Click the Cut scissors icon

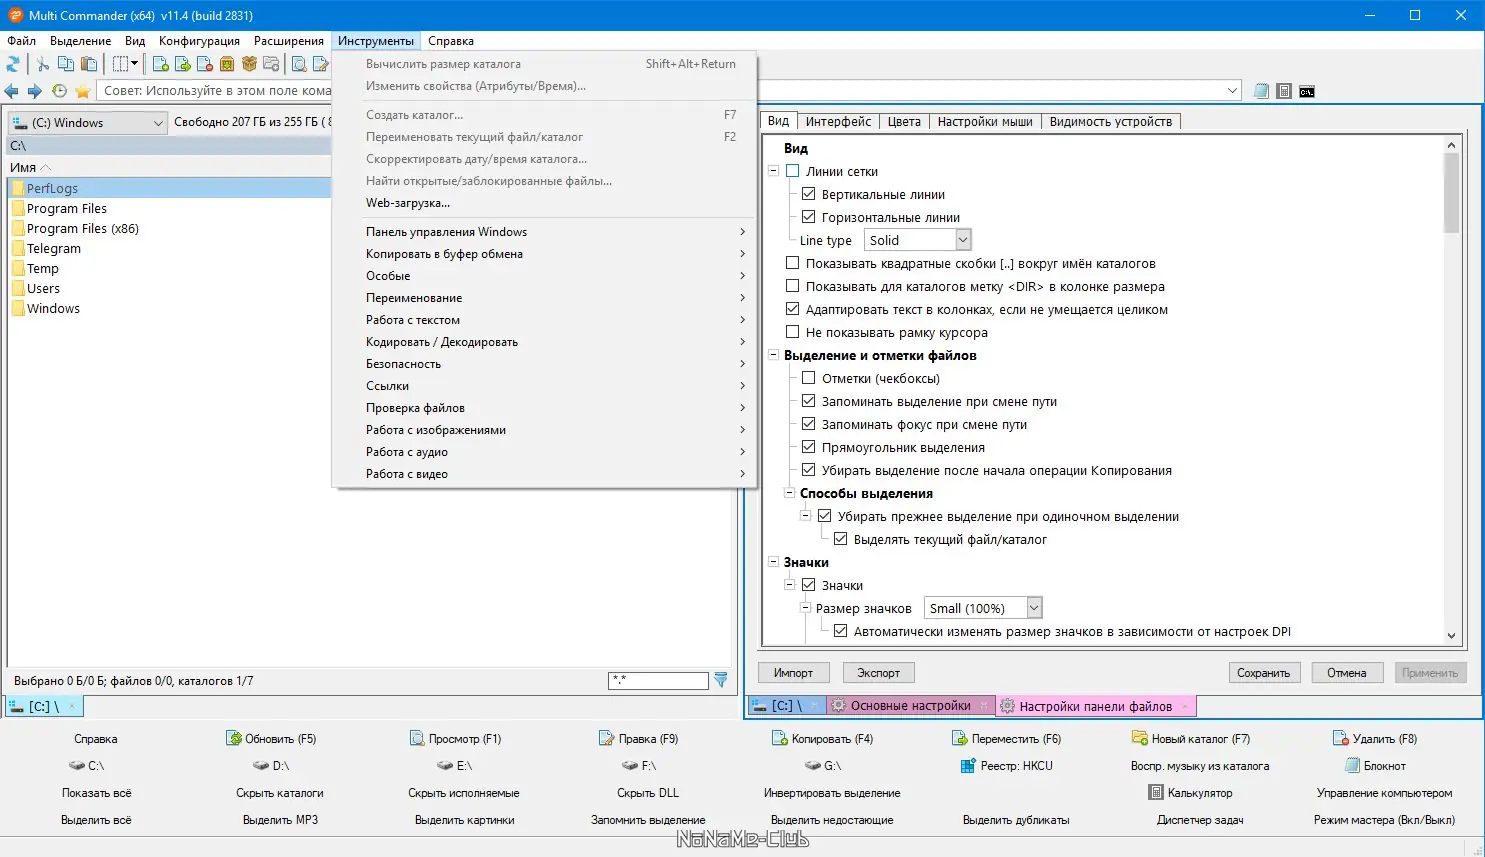point(43,64)
